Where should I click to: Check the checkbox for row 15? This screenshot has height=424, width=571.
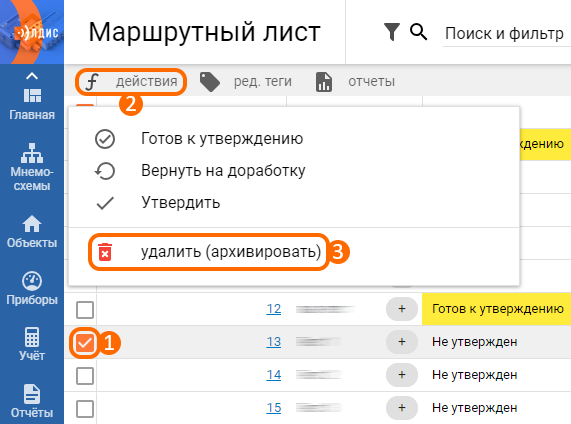click(x=85, y=409)
